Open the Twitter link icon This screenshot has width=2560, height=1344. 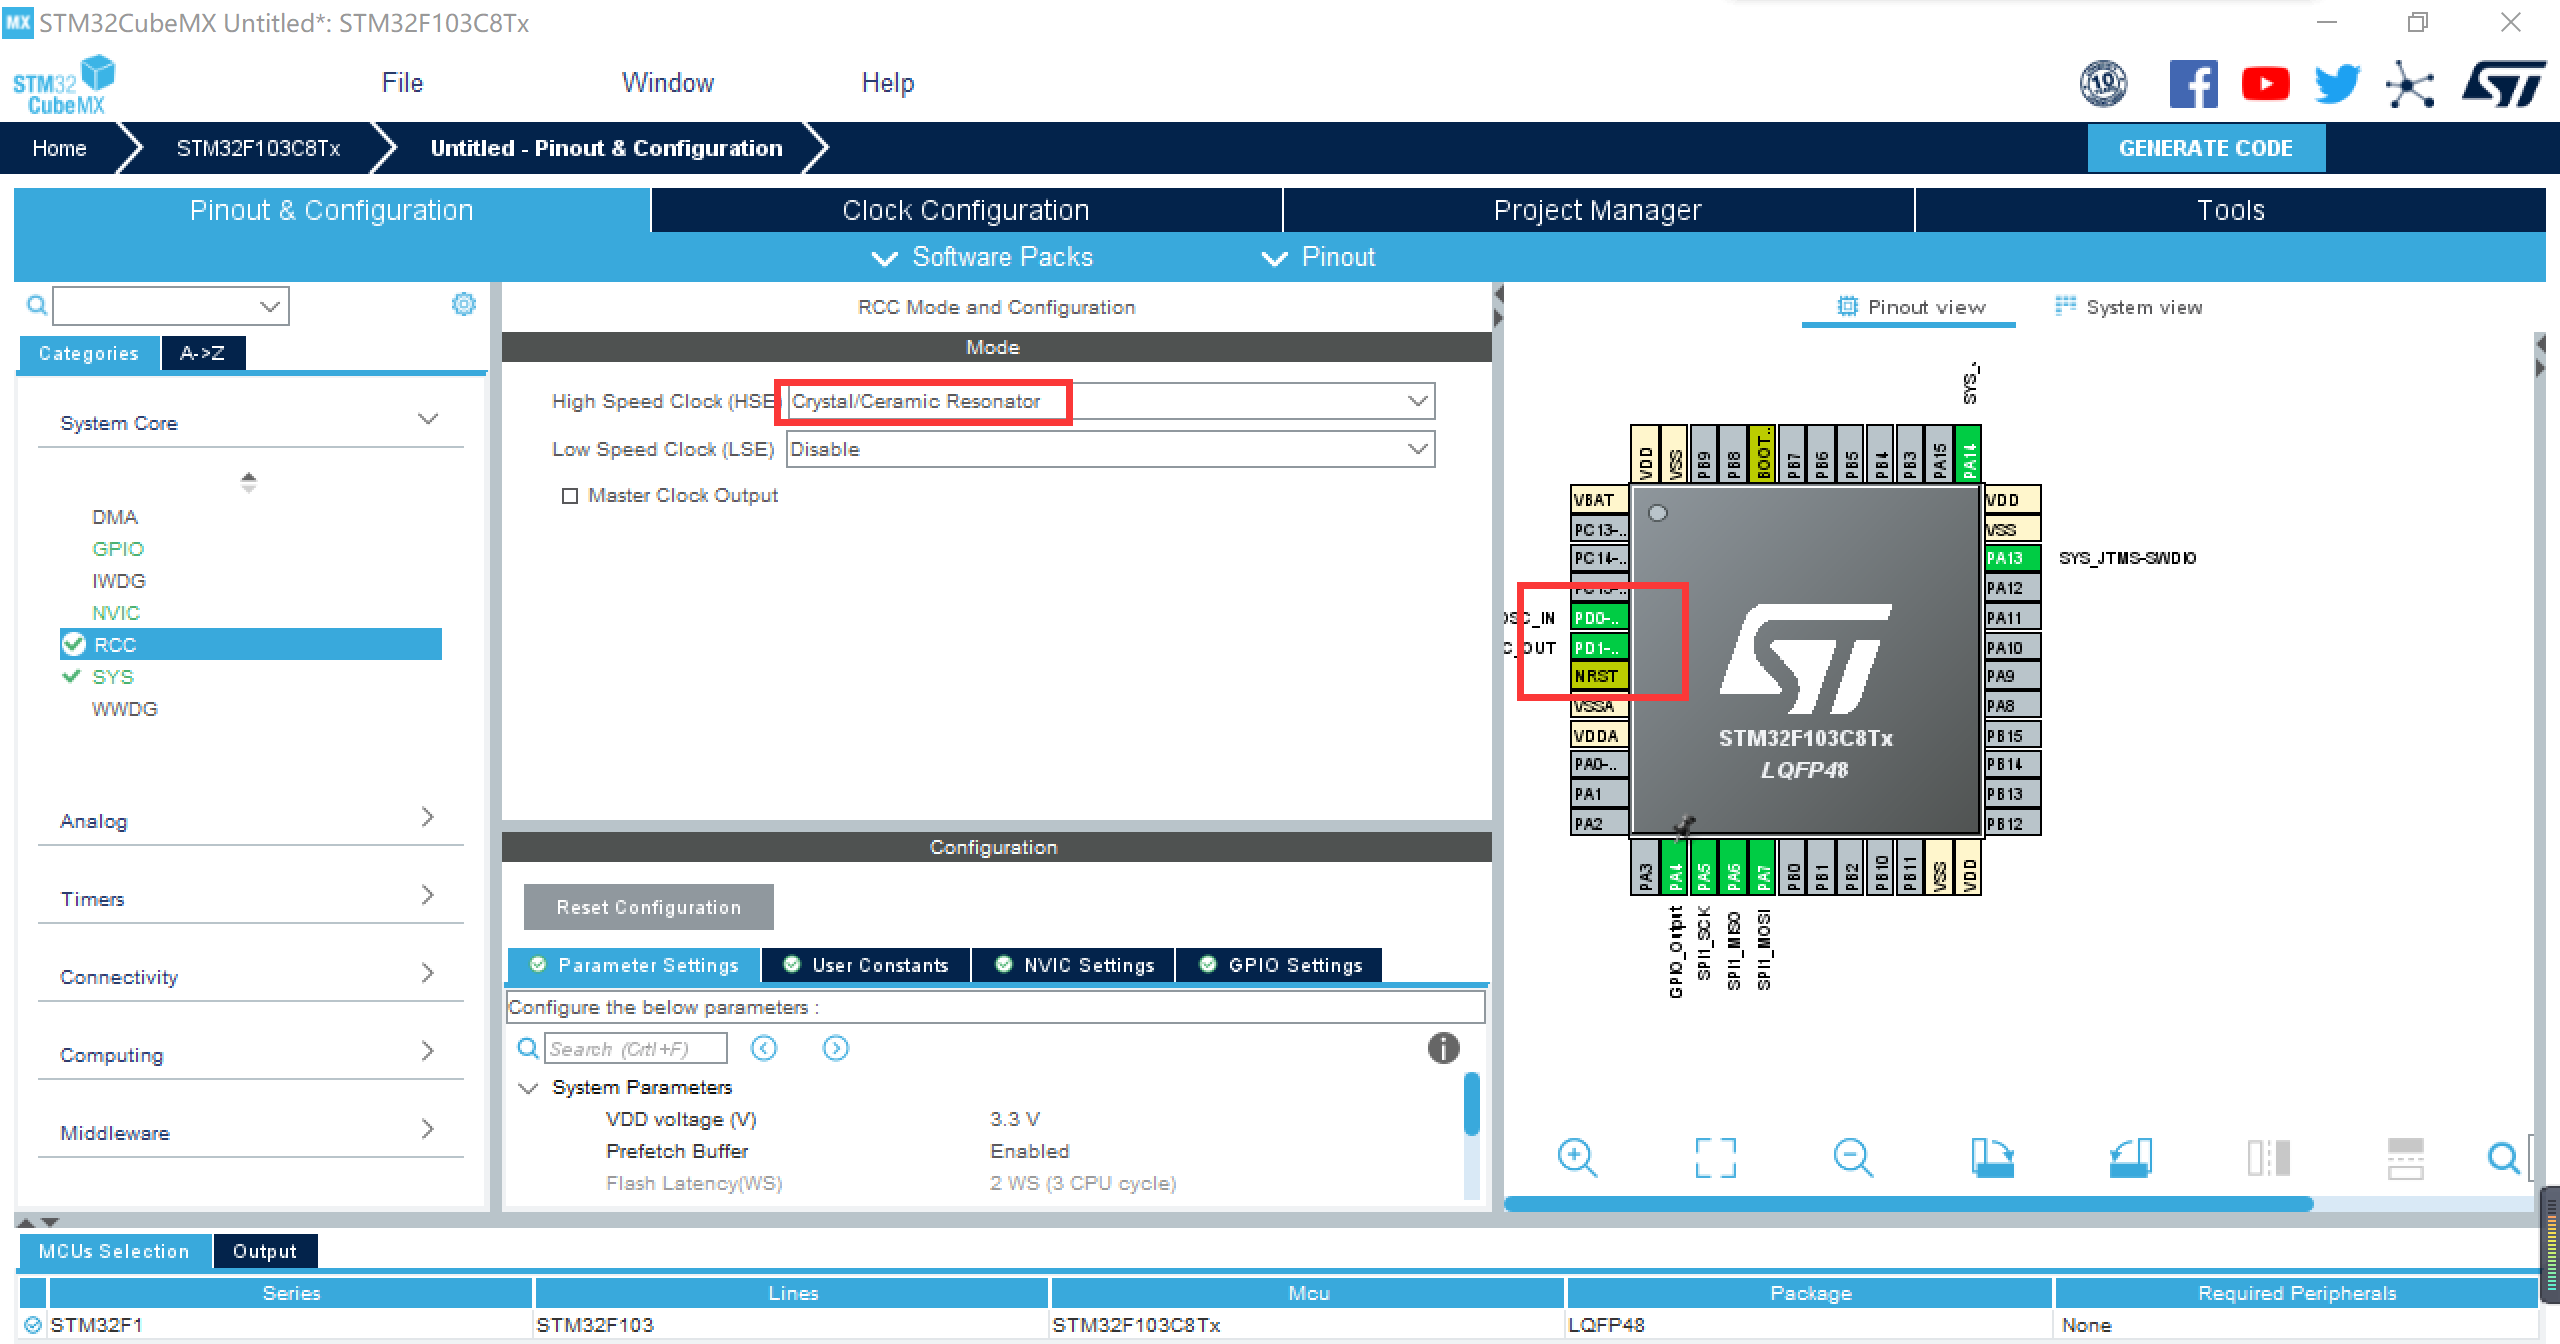coord(2337,84)
